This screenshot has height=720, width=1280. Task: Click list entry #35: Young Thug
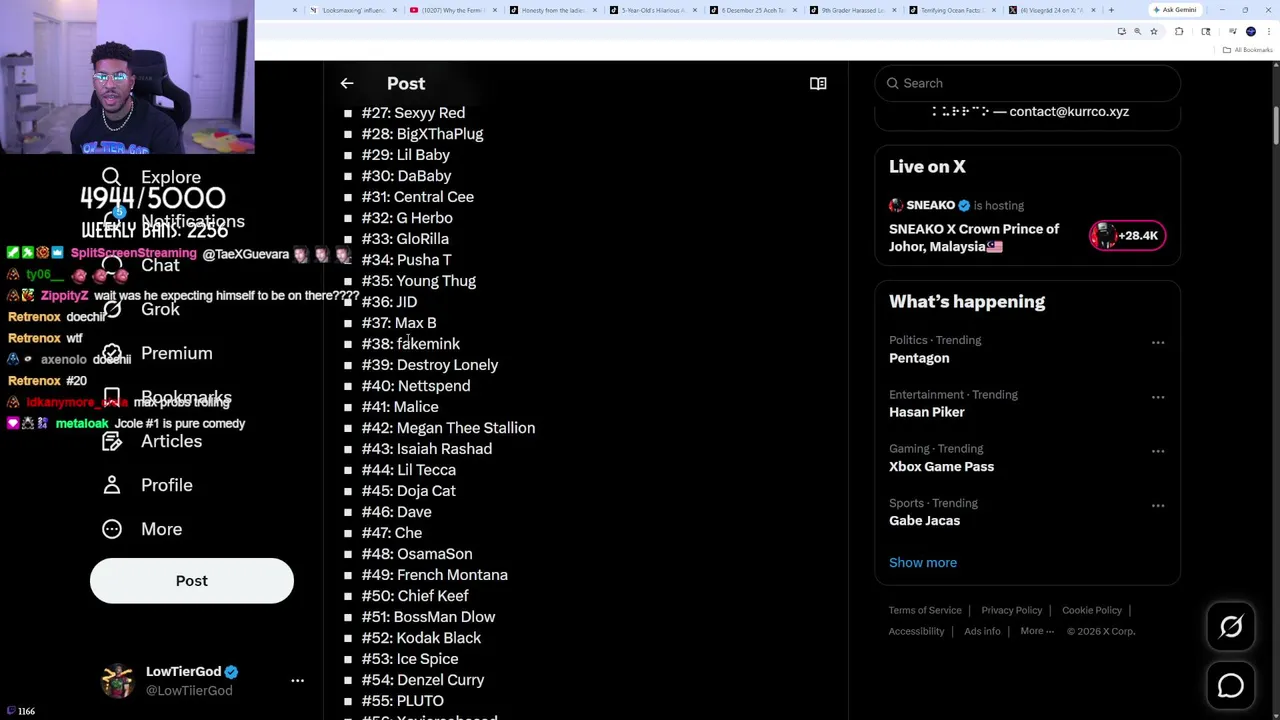pos(419,281)
